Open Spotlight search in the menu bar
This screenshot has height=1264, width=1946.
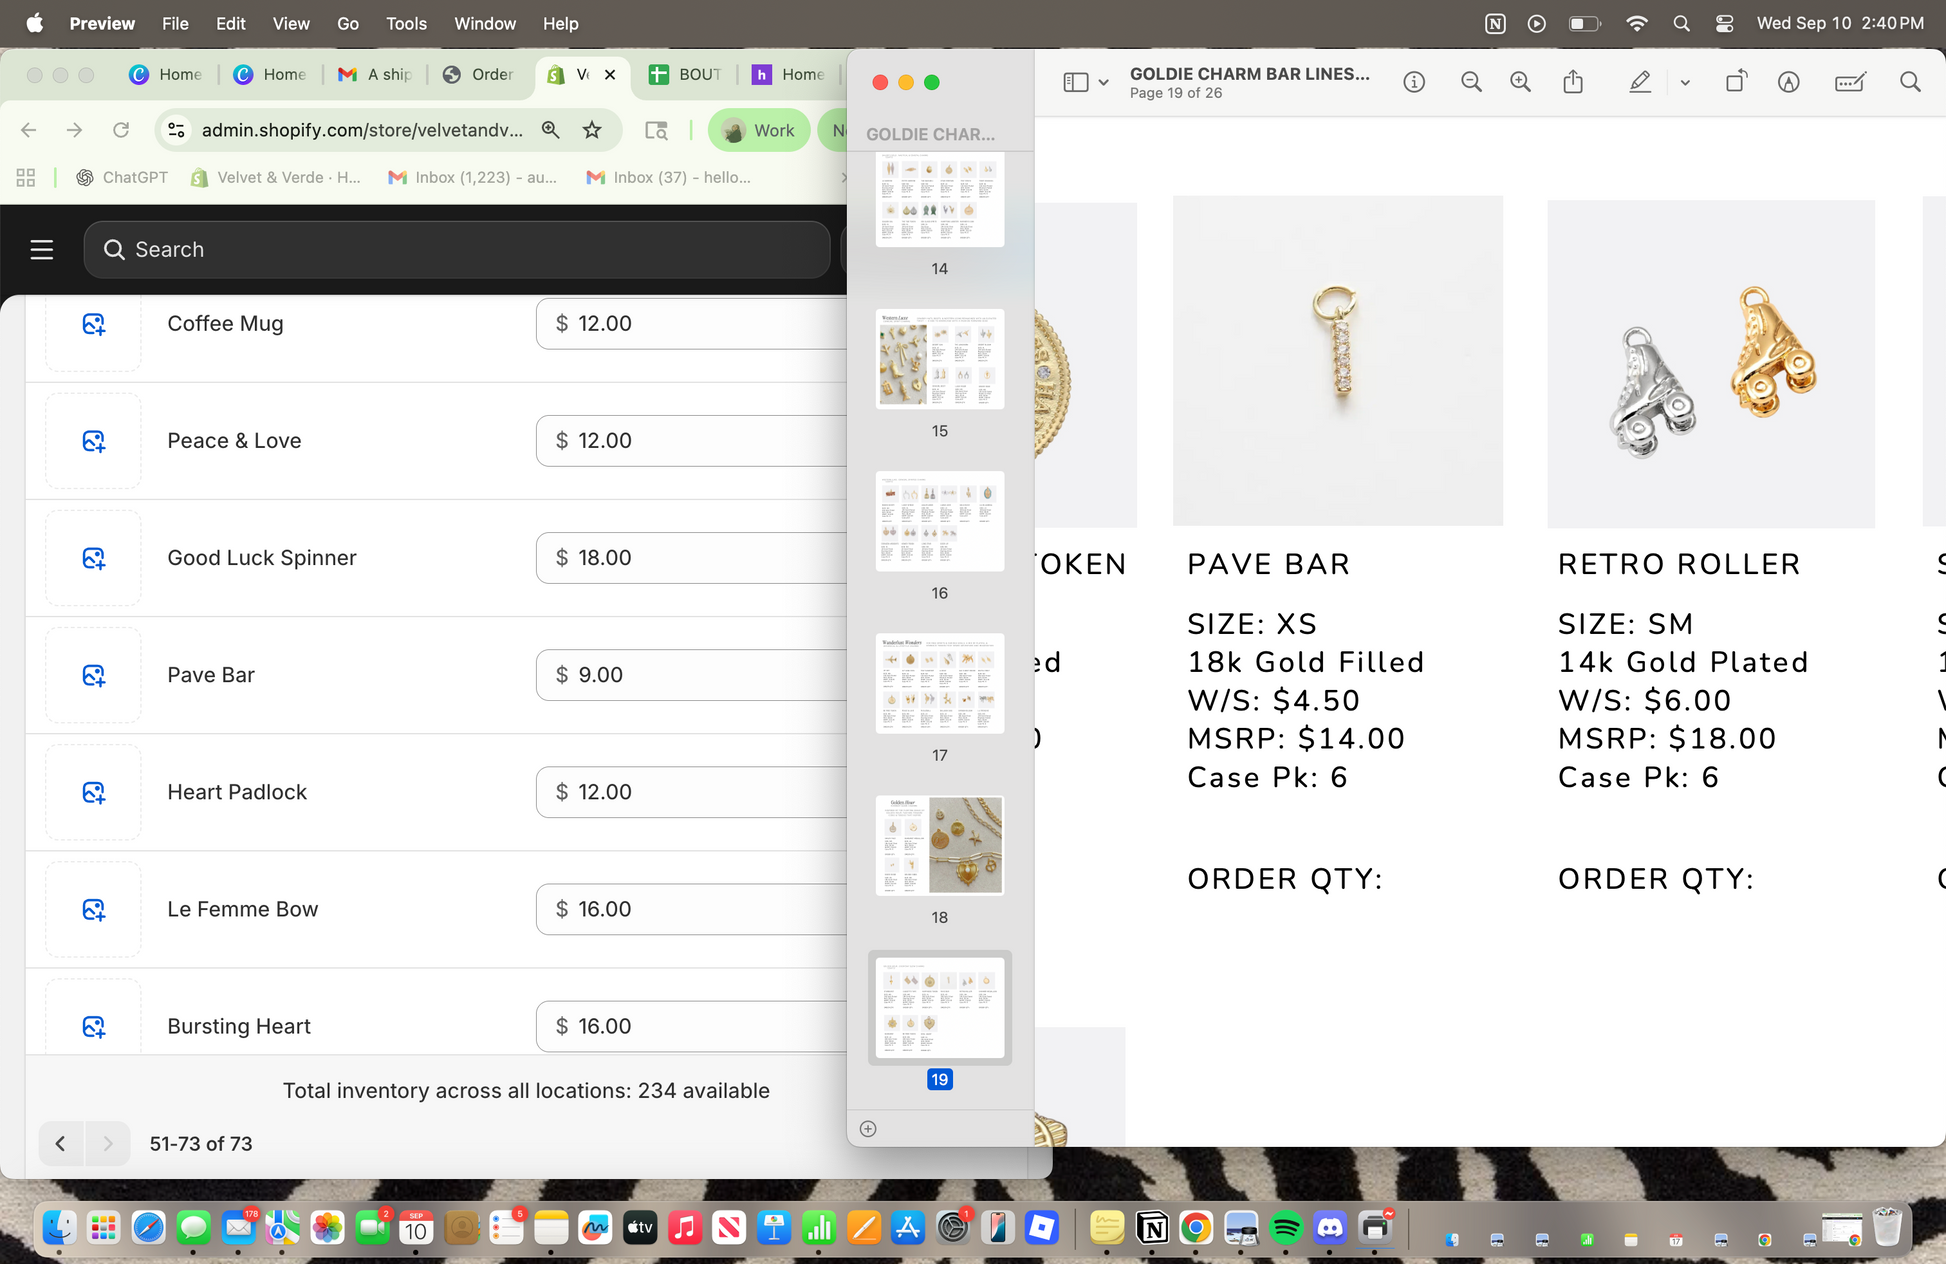(x=1682, y=23)
